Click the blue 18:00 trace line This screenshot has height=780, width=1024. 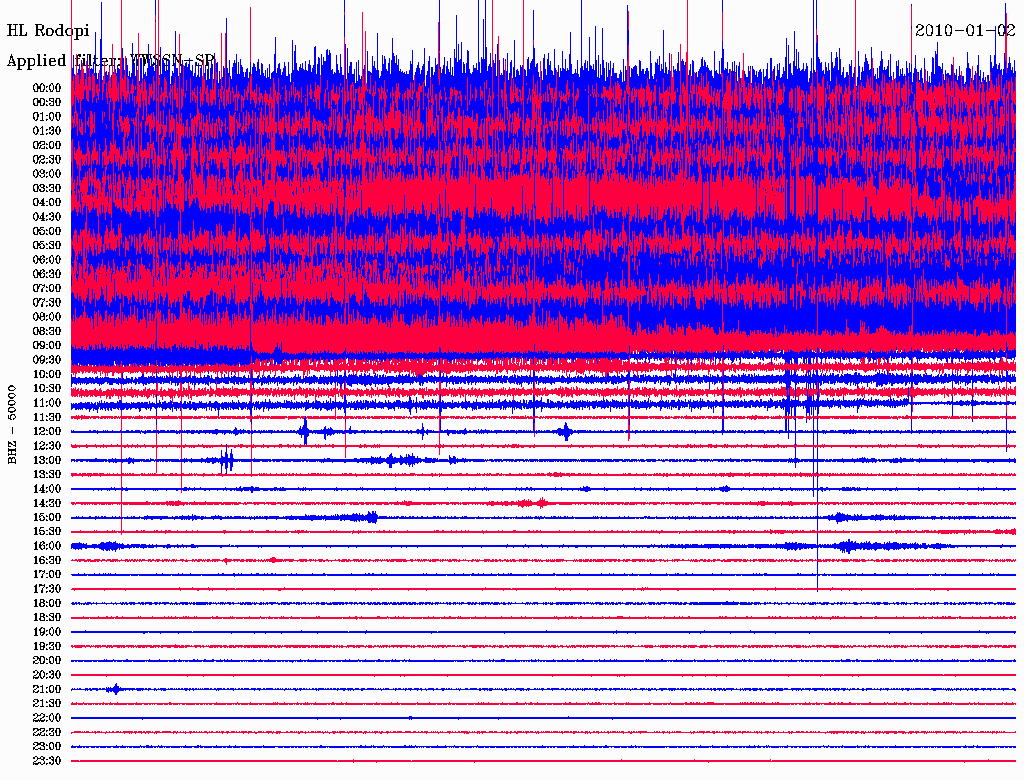pyautogui.click(x=543, y=604)
